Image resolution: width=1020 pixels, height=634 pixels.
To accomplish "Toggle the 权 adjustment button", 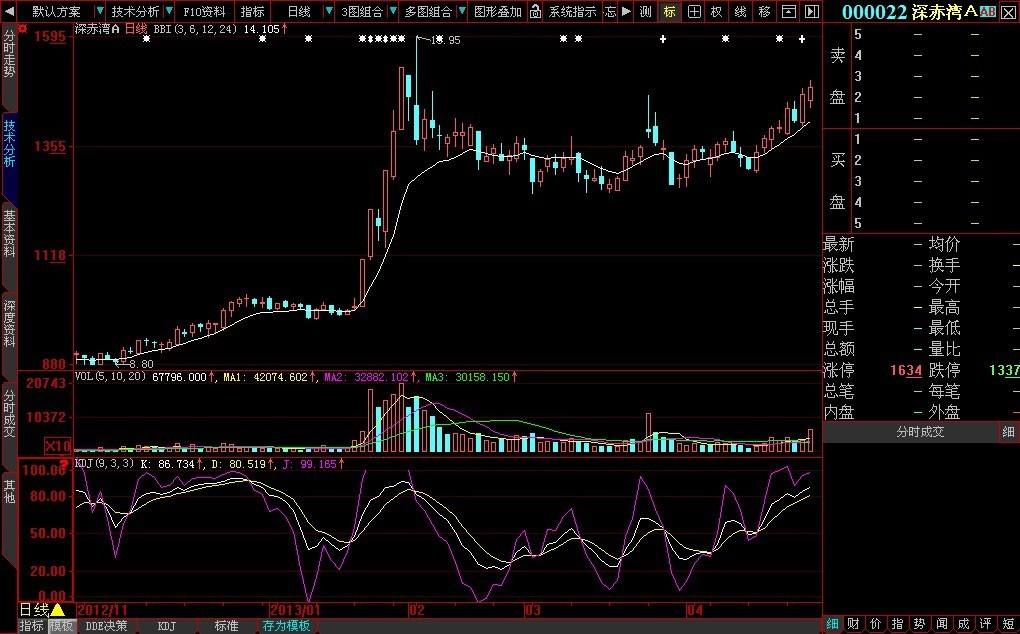I will pyautogui.click(x=716, y=12).
